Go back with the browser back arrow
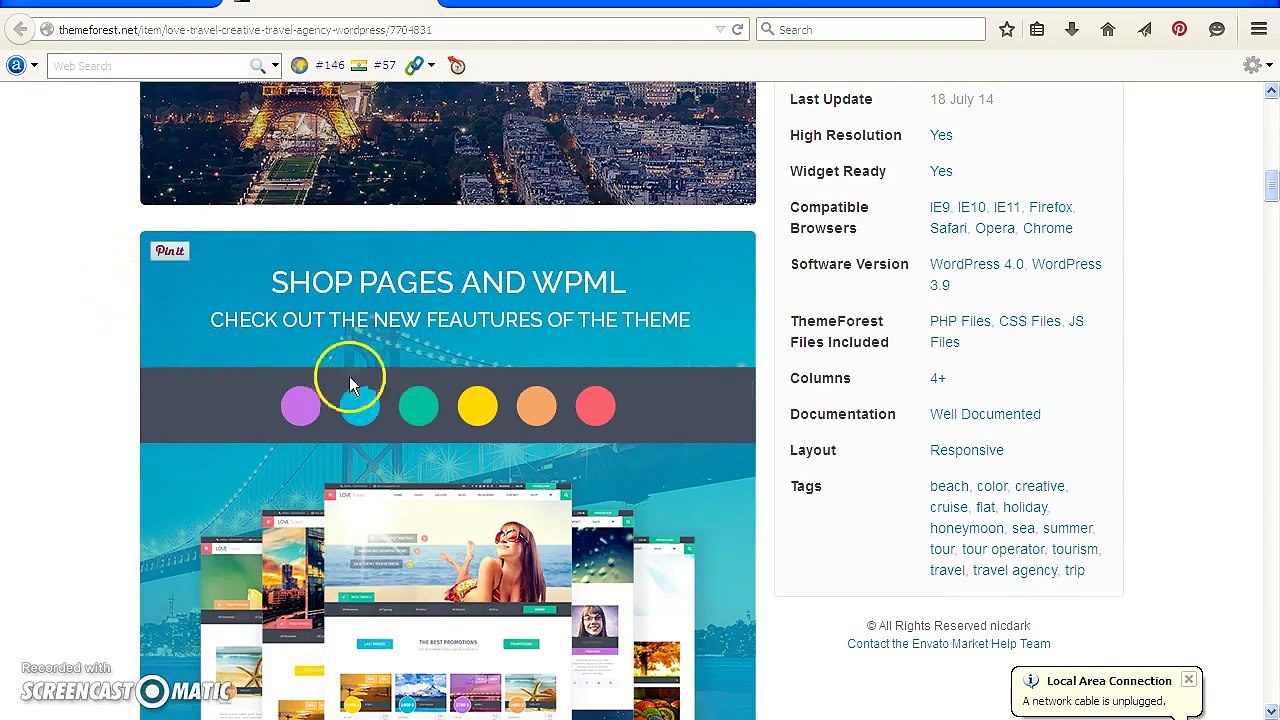 pyautogui.click(x=20, y=30)
